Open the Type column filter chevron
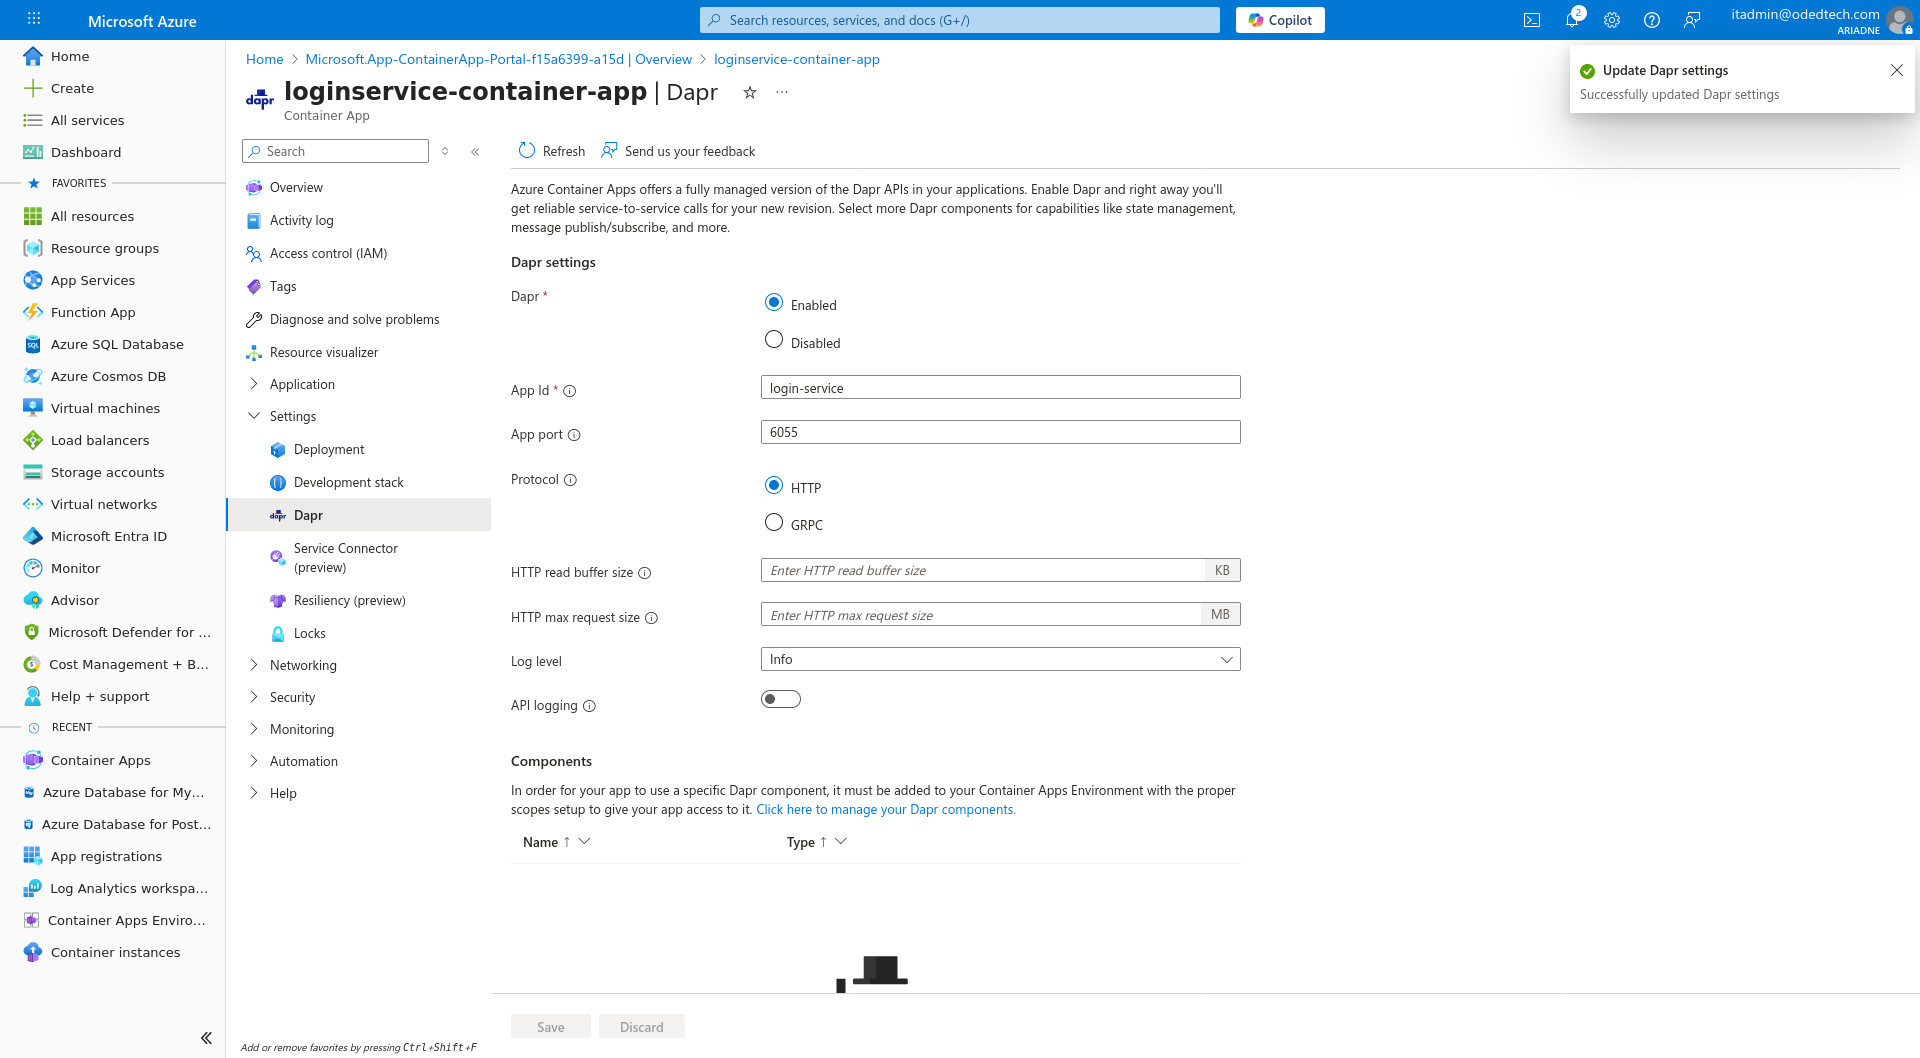This screenshot has height=1058, width=1920. 841,842
